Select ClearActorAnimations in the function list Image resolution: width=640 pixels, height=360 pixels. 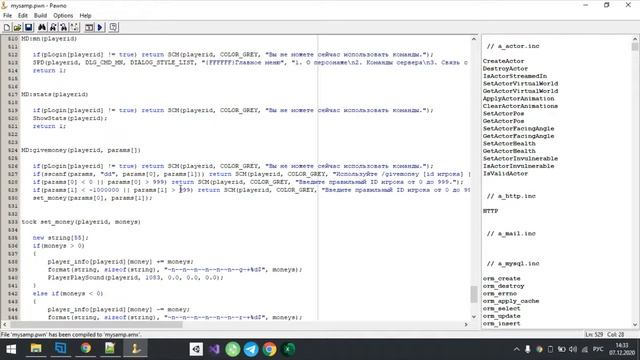point(520,106)
